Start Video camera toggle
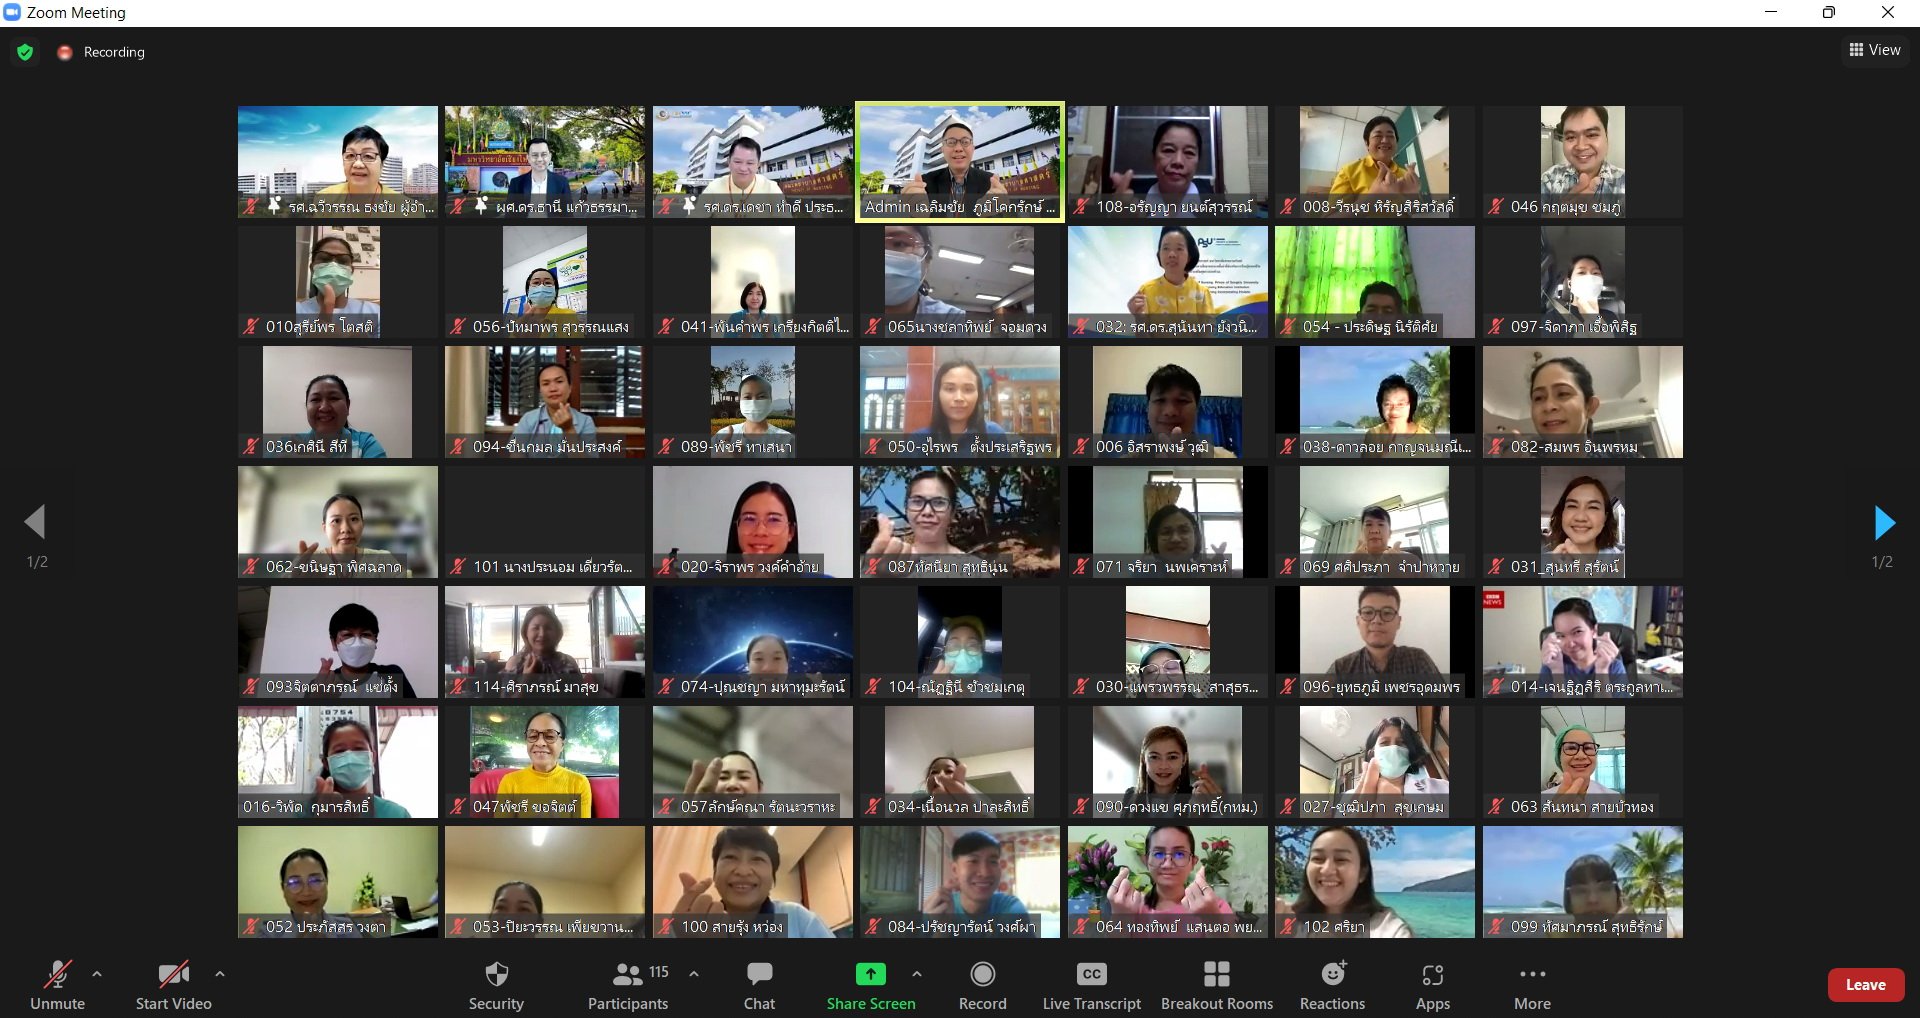The width and height of the screenshot is (1920, 1018). [174, 985]
